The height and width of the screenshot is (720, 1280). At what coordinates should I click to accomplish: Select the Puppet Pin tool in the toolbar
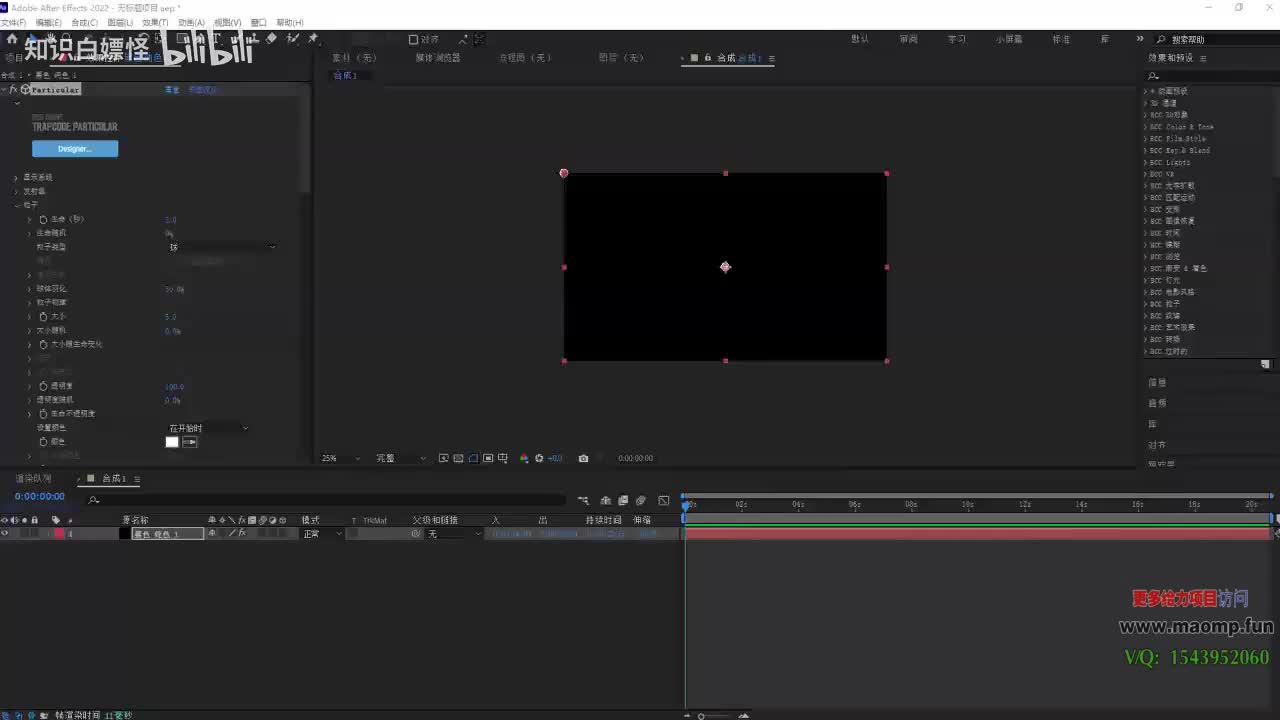[313, 39]
